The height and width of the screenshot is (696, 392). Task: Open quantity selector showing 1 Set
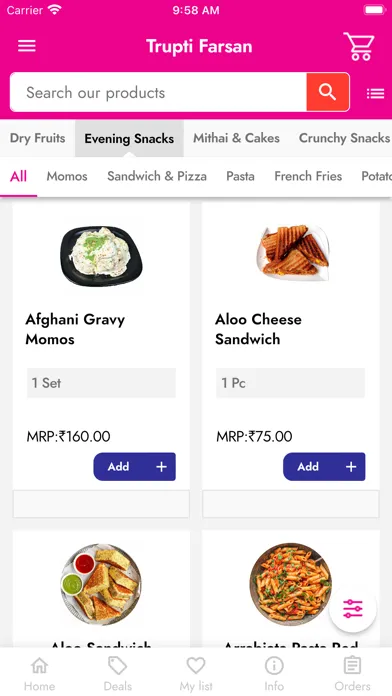click(101, 383)
